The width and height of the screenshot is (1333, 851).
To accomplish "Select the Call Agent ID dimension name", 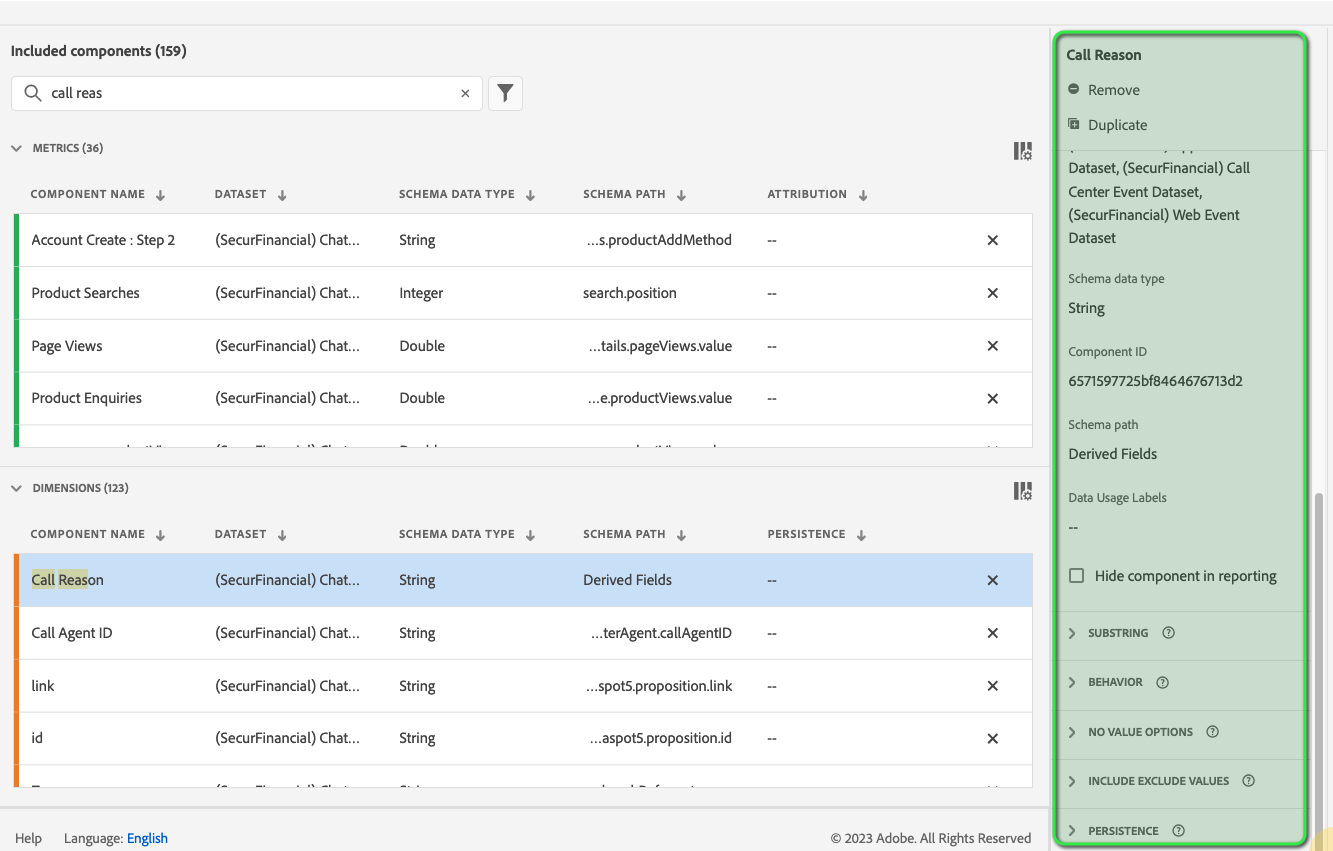I will pyautogui.click(x=72, y=633).
